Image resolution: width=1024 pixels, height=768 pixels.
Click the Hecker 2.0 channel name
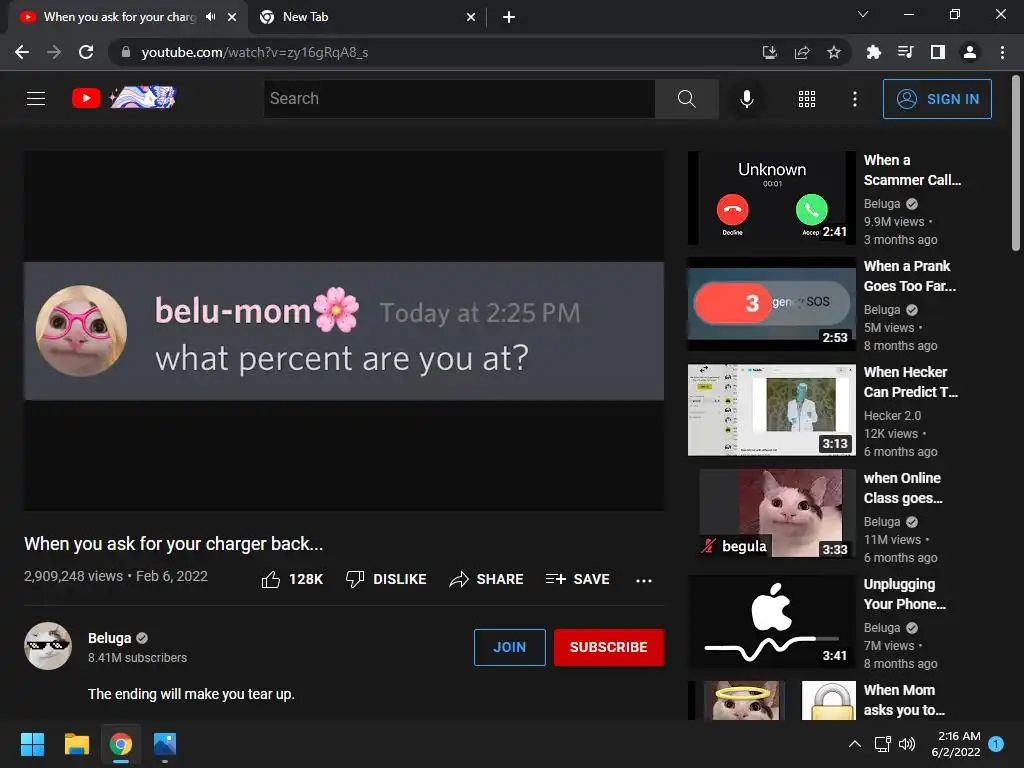892,415
